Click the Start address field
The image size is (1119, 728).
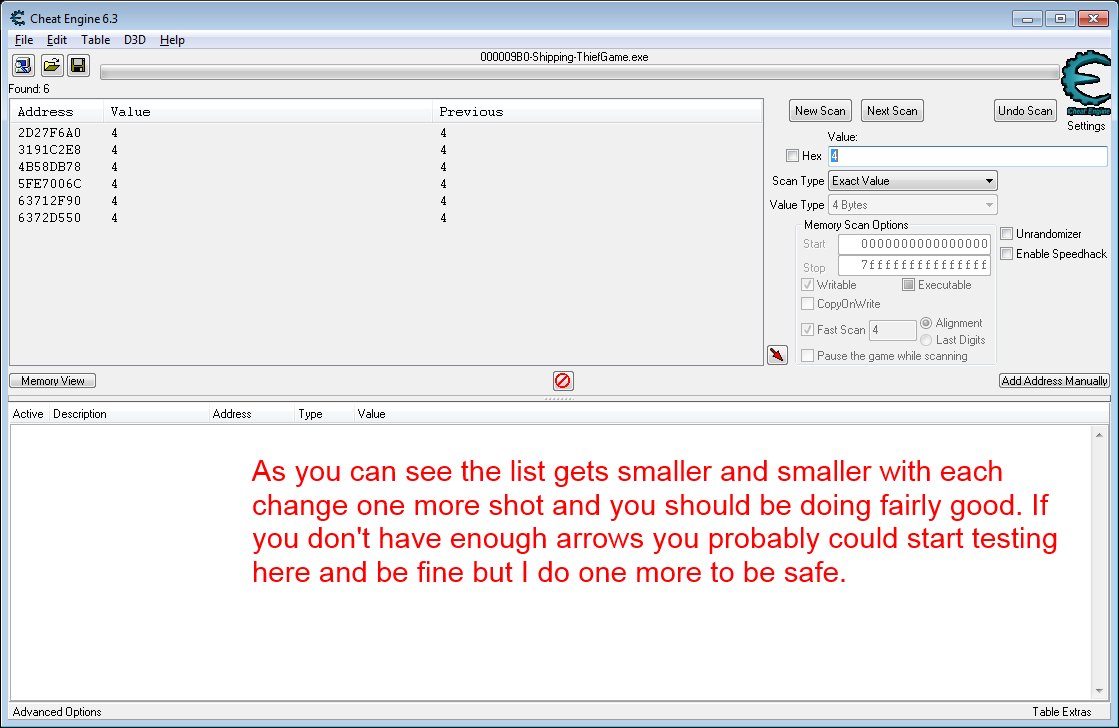point(914,244)
